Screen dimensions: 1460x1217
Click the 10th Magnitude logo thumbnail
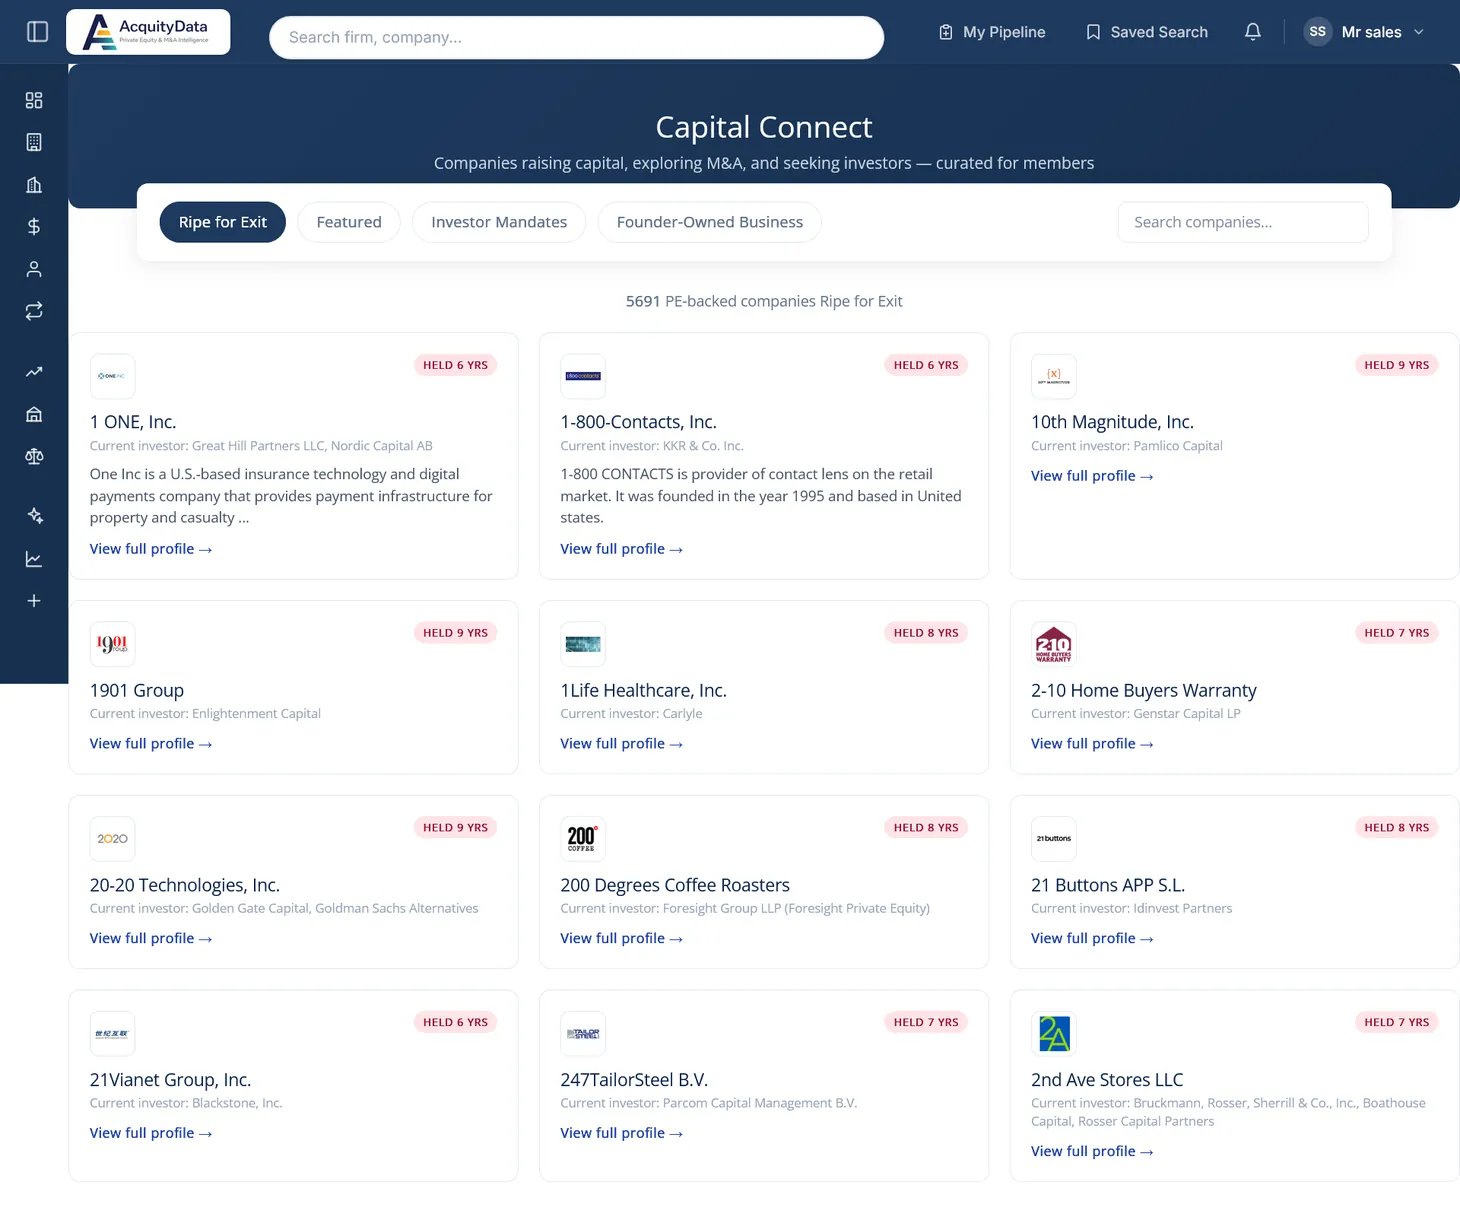pos(1054,376)
